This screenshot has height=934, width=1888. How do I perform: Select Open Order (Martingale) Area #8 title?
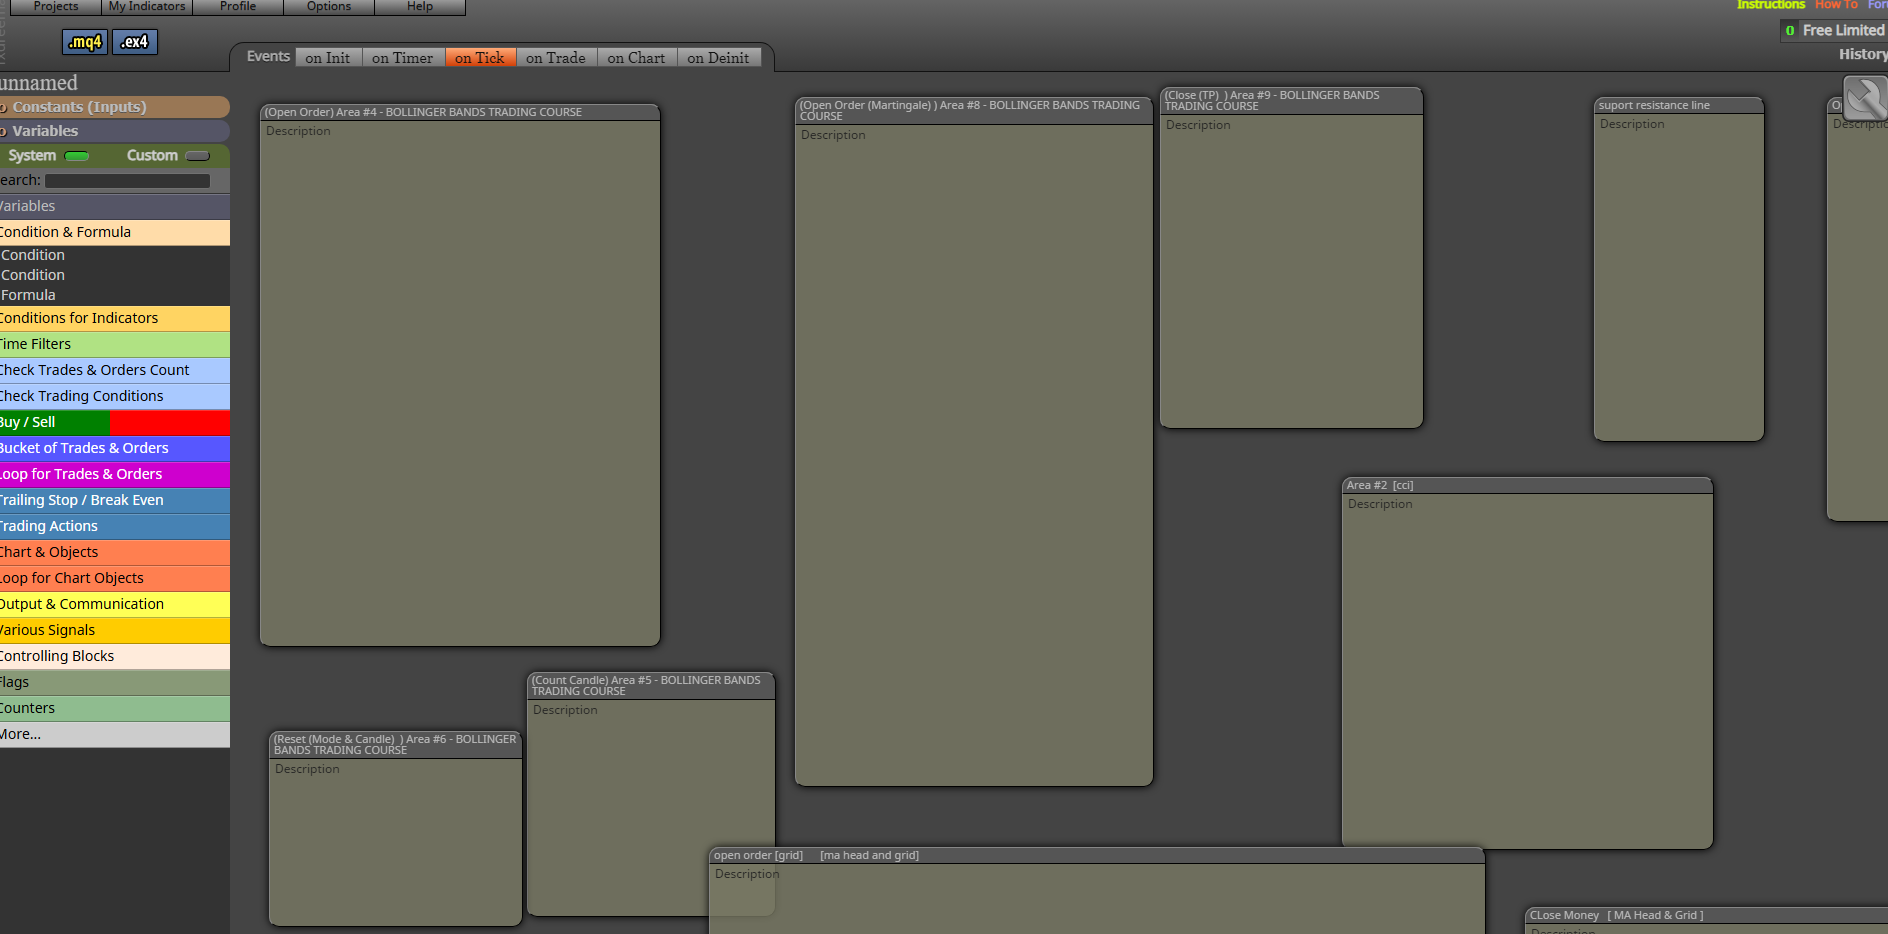pyautogui.click(x=974, y=110)
